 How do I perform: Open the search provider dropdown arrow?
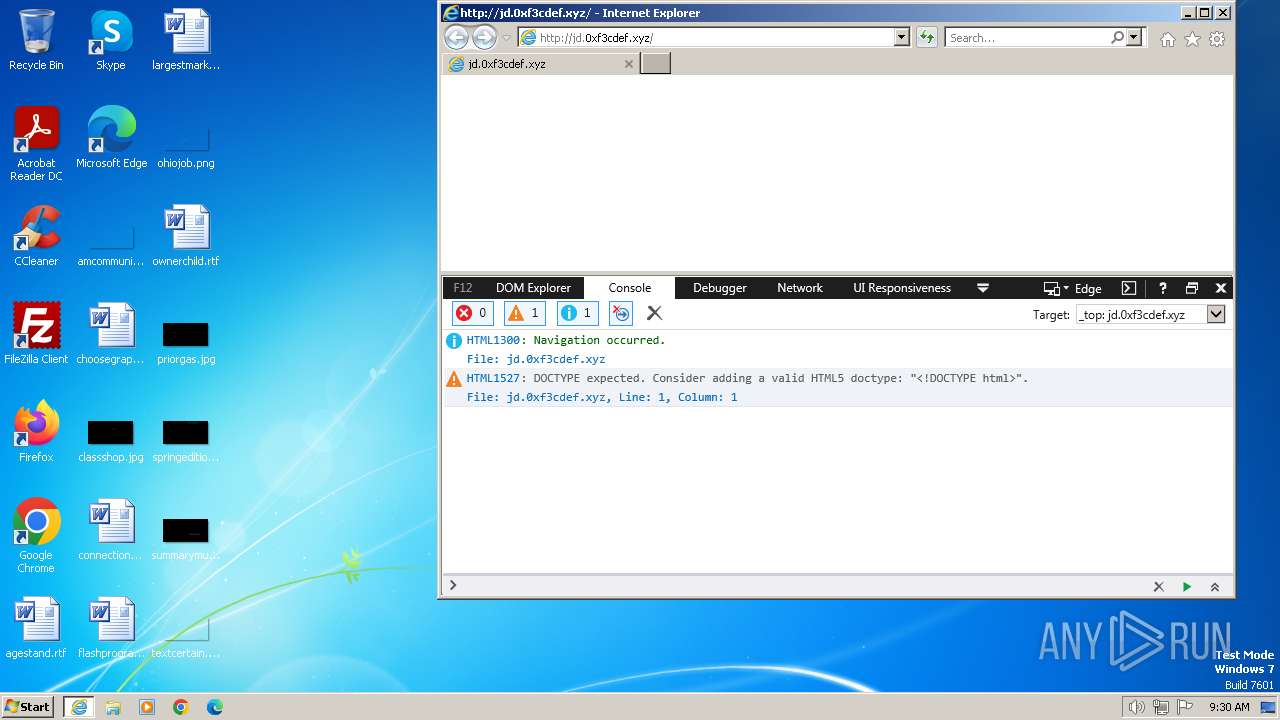pyautogui.click(x=1134, y=37)
